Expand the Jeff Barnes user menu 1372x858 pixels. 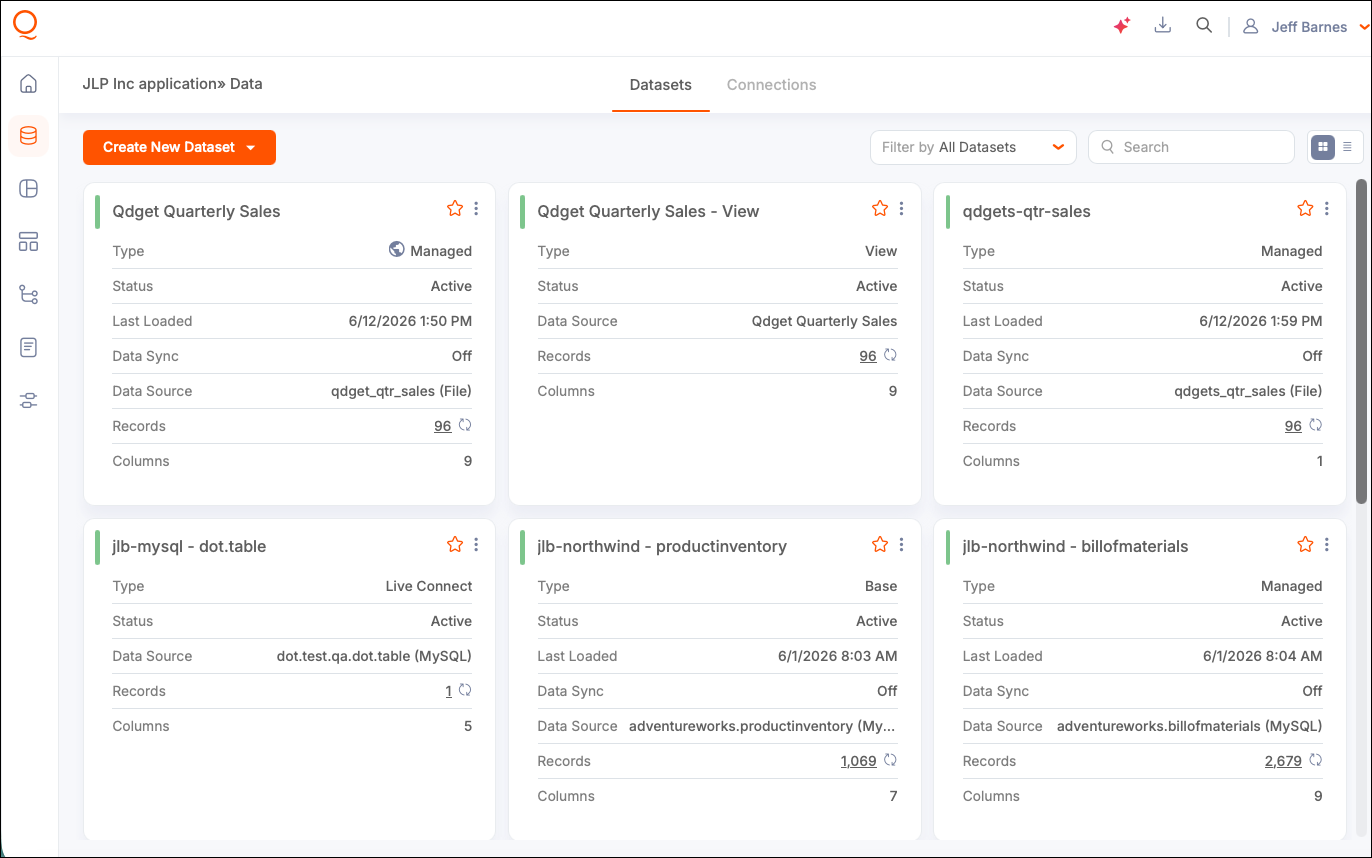click(x=1306, y=27)
